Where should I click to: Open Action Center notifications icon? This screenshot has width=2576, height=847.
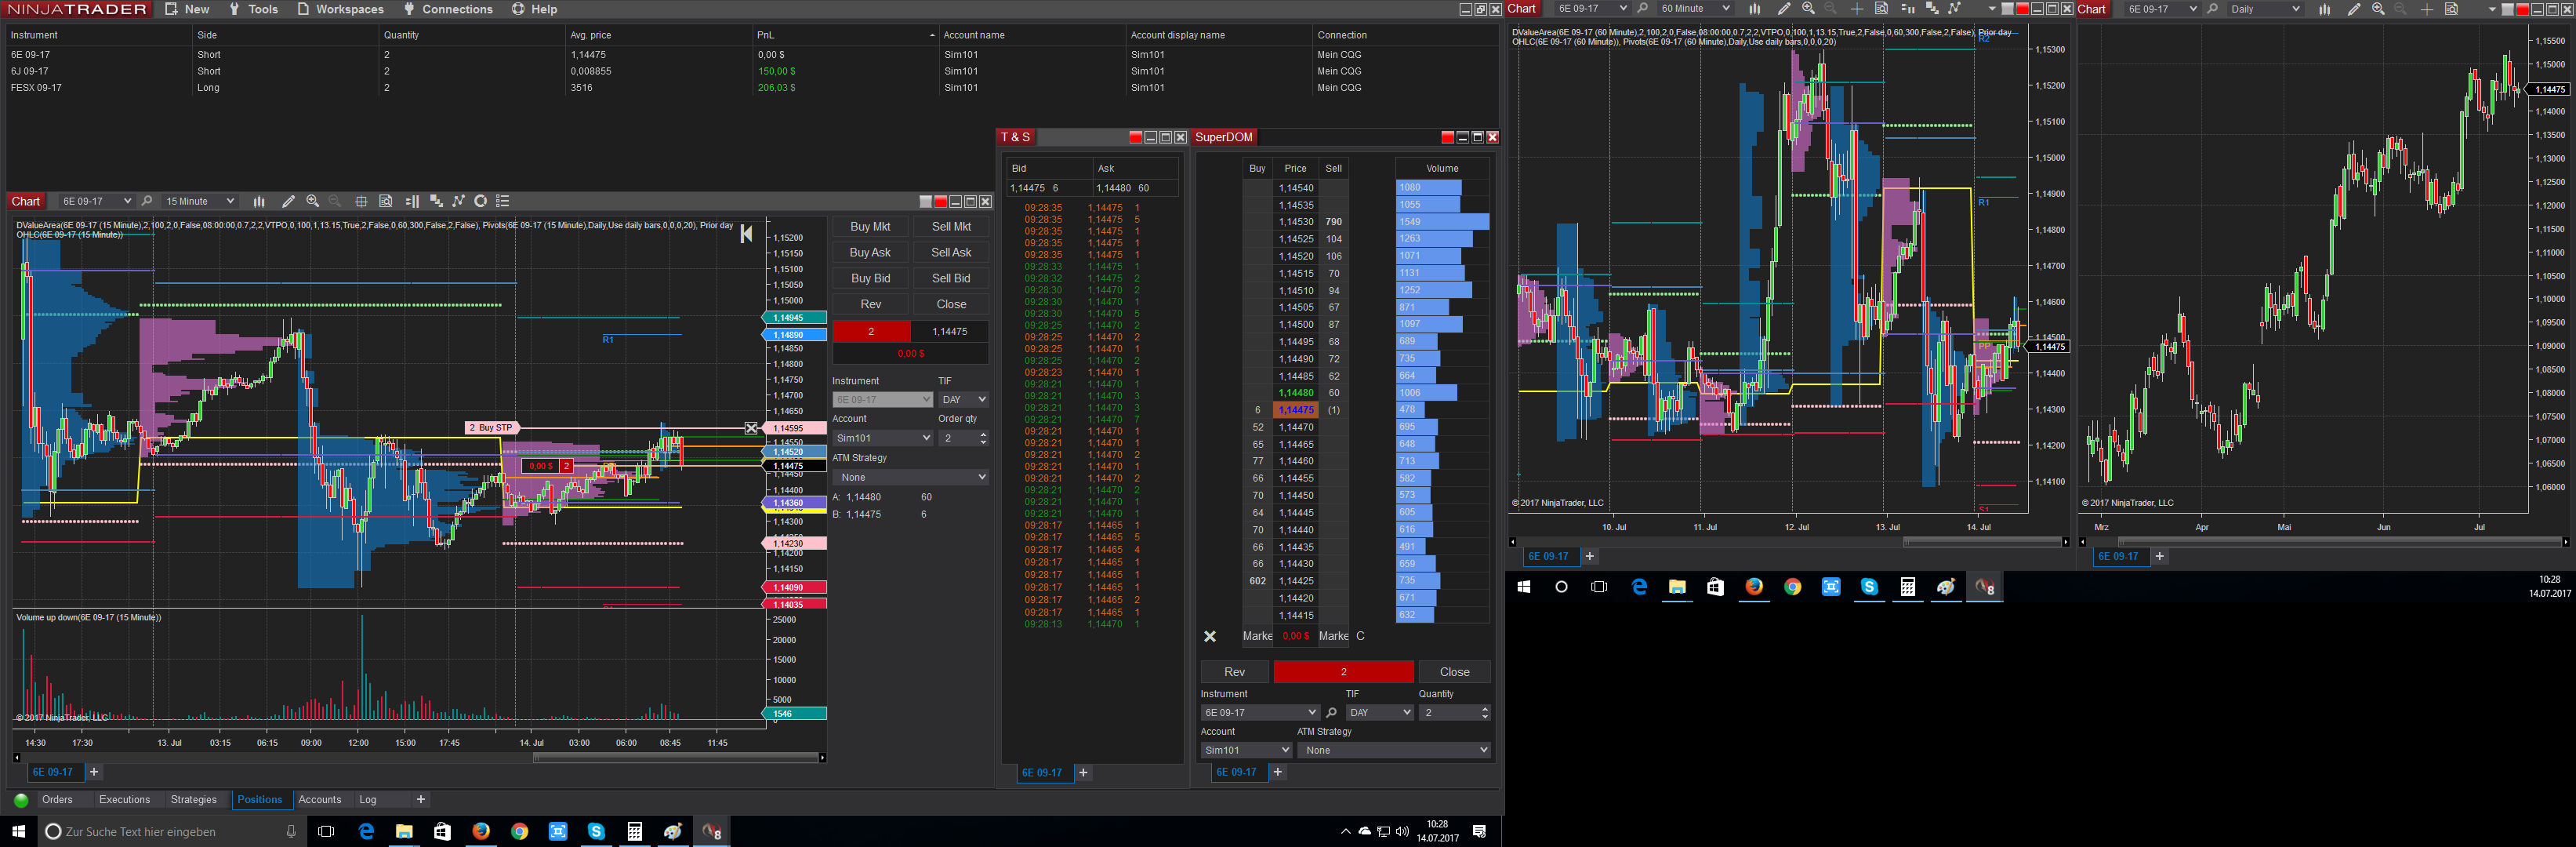[x=1480, y=831]
